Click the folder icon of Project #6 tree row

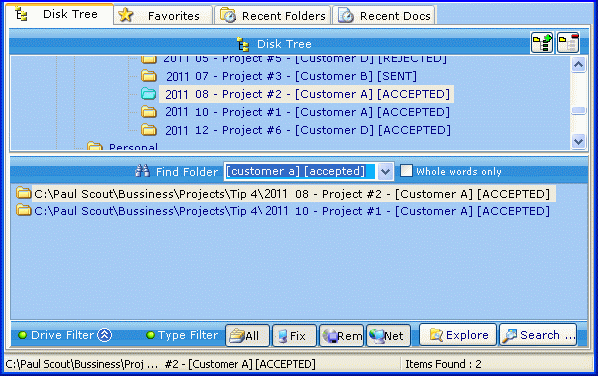point(149,130)
